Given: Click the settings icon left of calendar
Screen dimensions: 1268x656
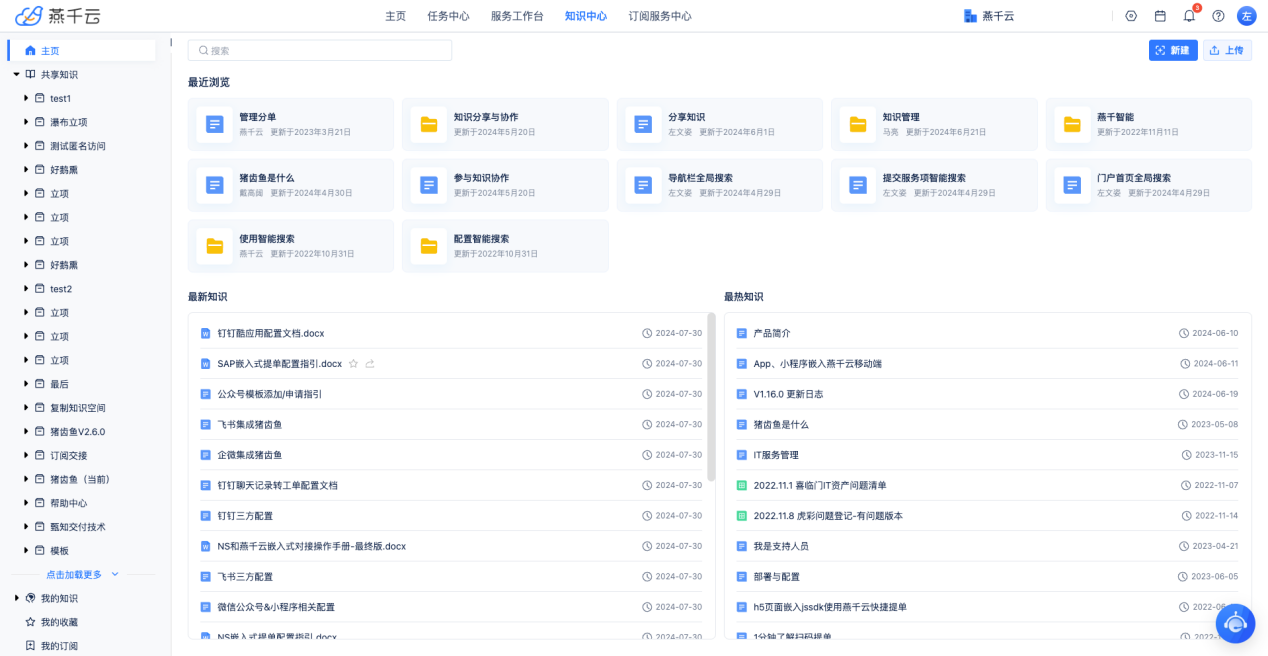Looking at the screenshot, I should [x=1131, y=16].
